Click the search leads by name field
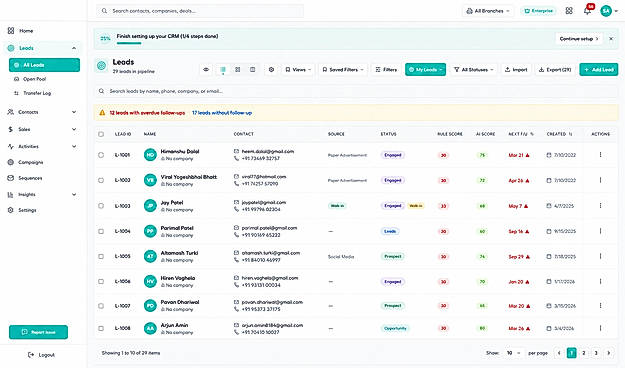625x368 pixels. (x=356, y=91)
